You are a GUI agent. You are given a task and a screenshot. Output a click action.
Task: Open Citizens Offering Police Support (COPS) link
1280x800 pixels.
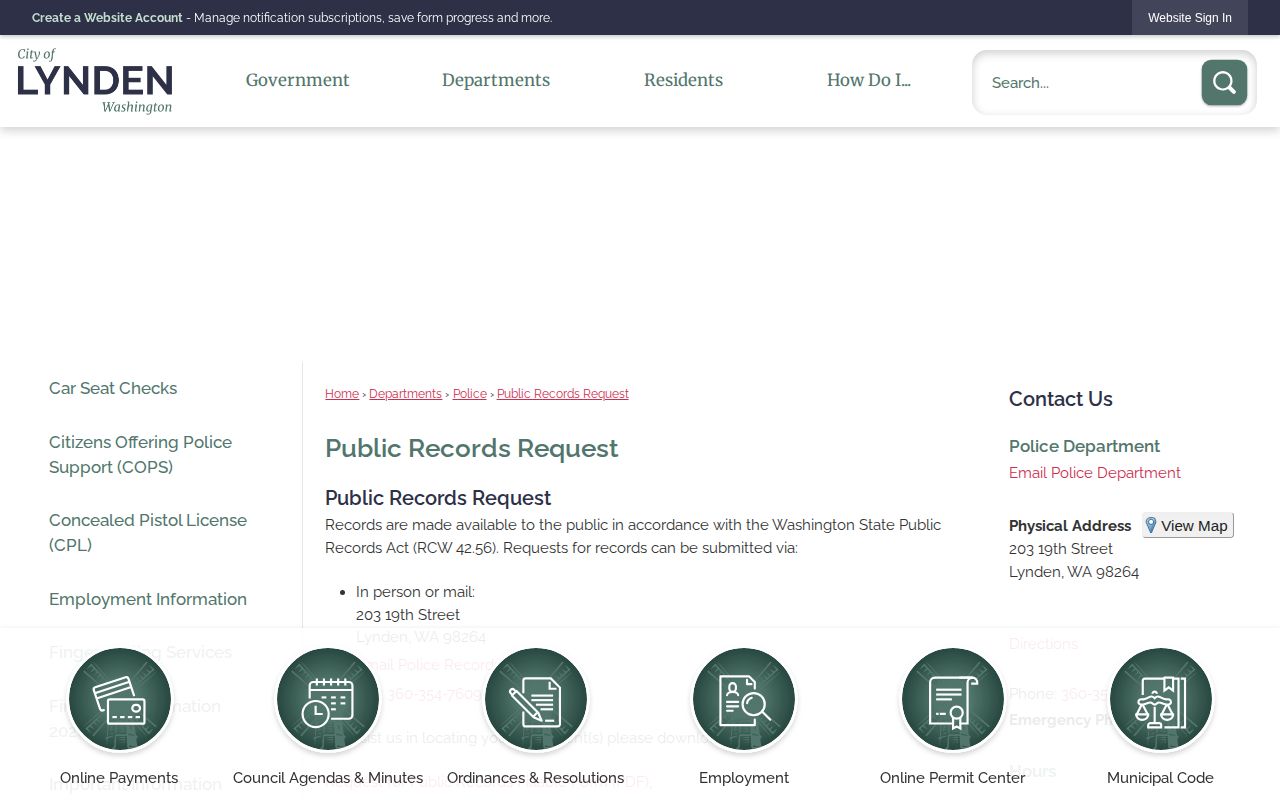(140, 455)
